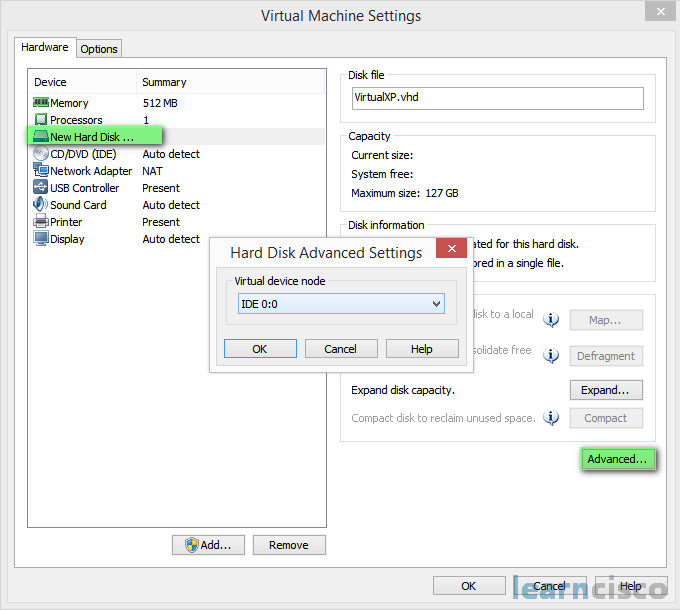Image resolution: width=680 pixels, height=610 pixels.
Task: Select the Sound Card row label
Action: coord(78,205)
